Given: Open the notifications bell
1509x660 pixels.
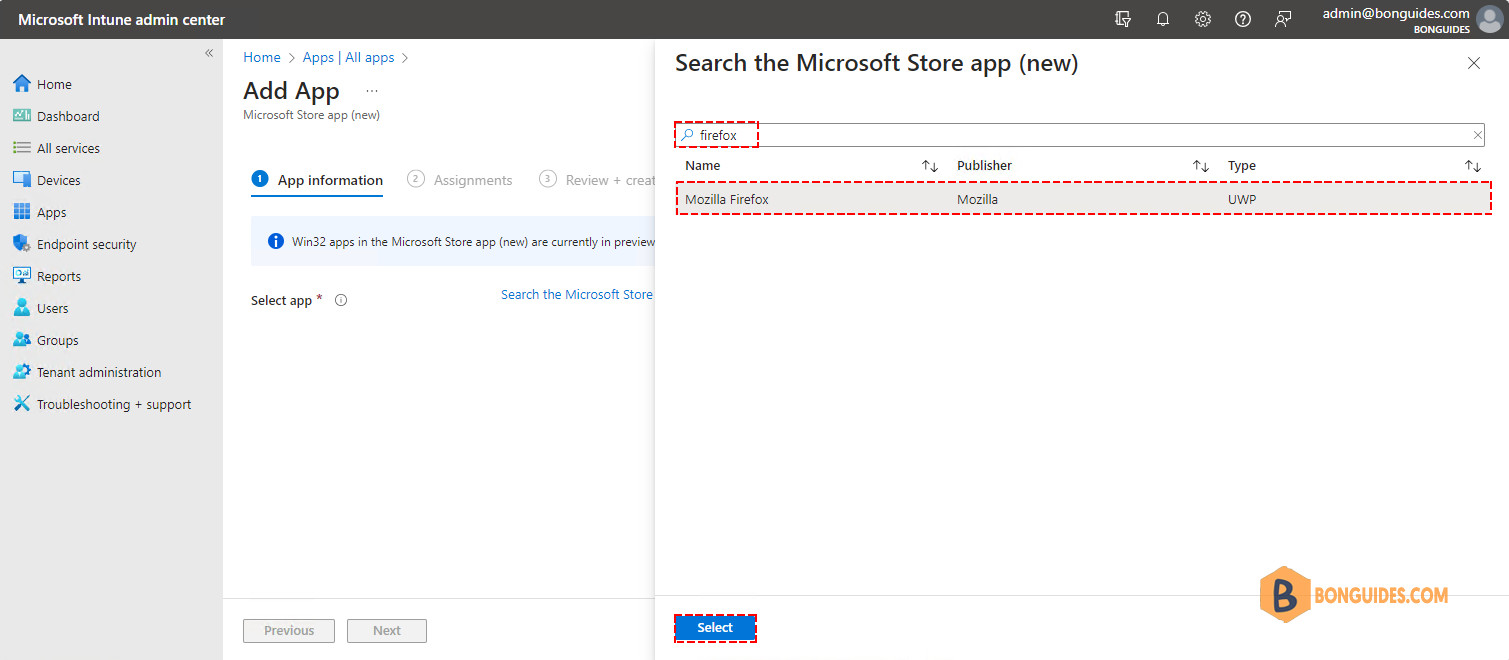Looking at the screenshot, I should (x=1163, y=19).
